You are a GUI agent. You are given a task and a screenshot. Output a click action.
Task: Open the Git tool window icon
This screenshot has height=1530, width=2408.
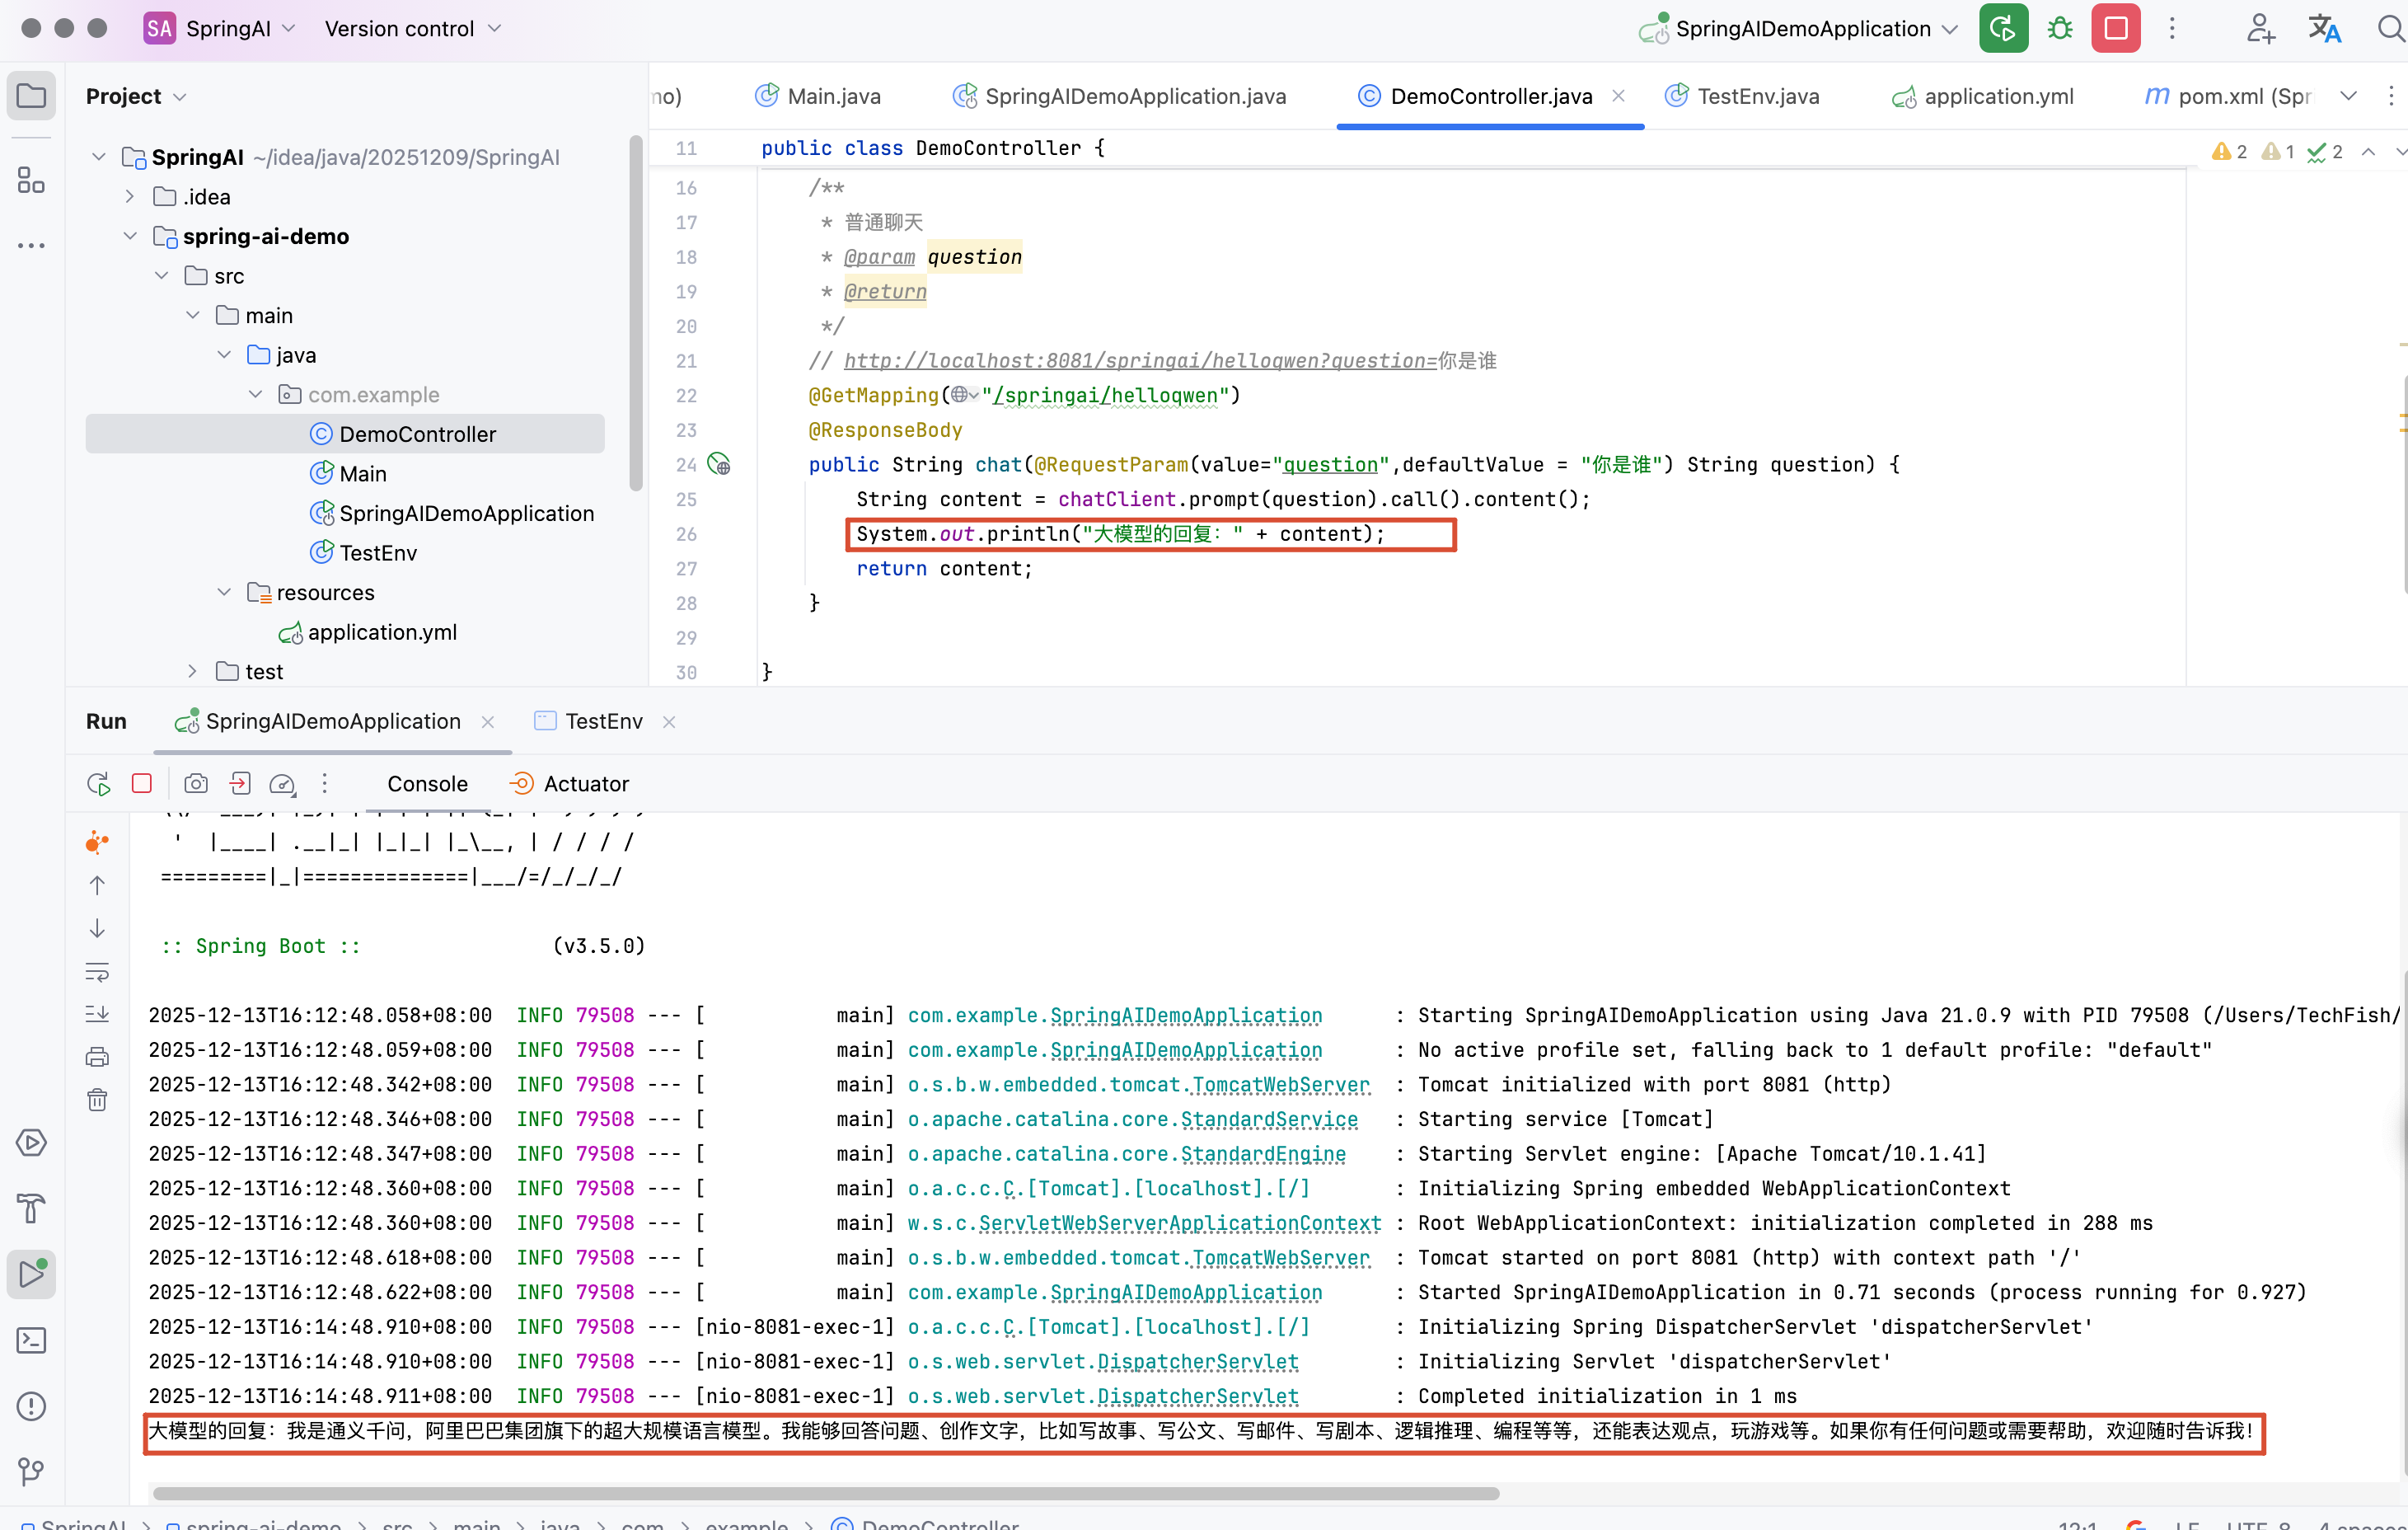pyautogui.click(x=31, y=1471)
